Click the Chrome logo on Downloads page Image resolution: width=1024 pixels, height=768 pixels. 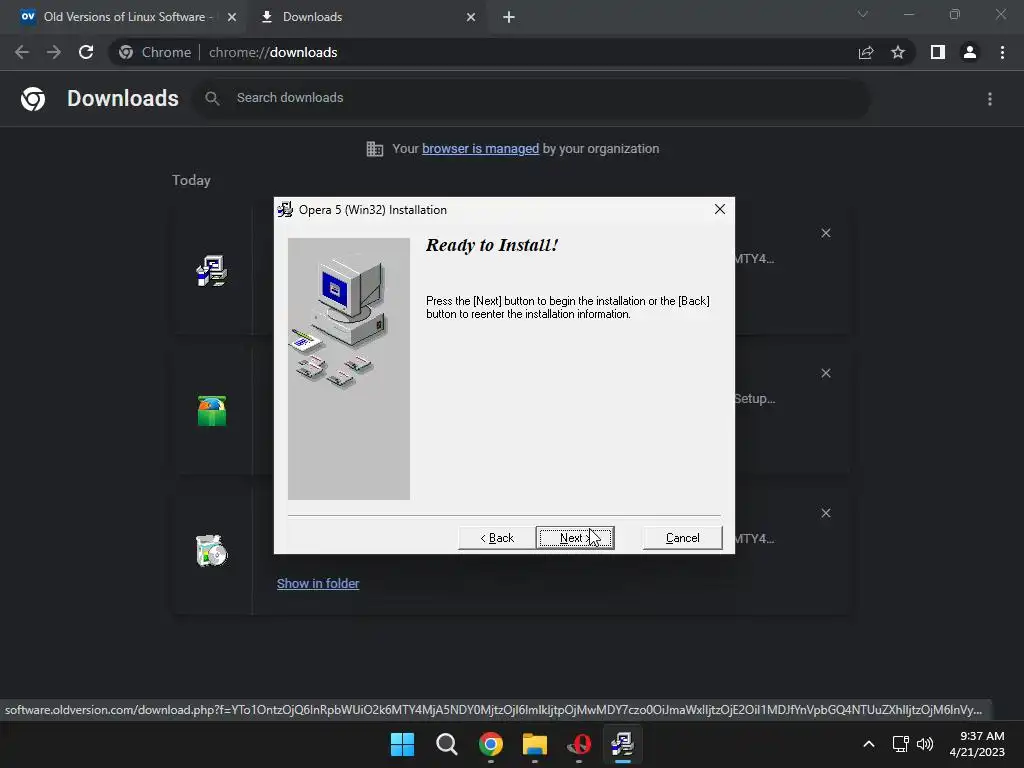pos(33,99)
